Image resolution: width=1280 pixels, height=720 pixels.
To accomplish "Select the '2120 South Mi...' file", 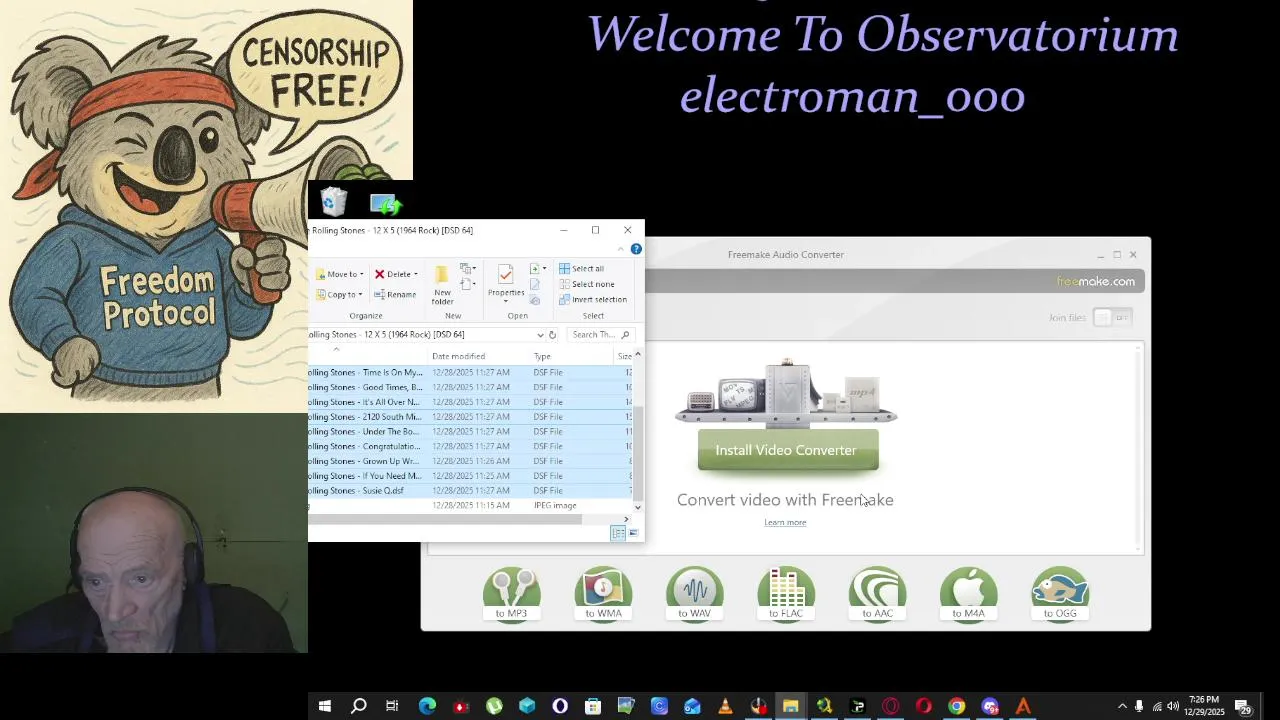I will click(470, 417).
